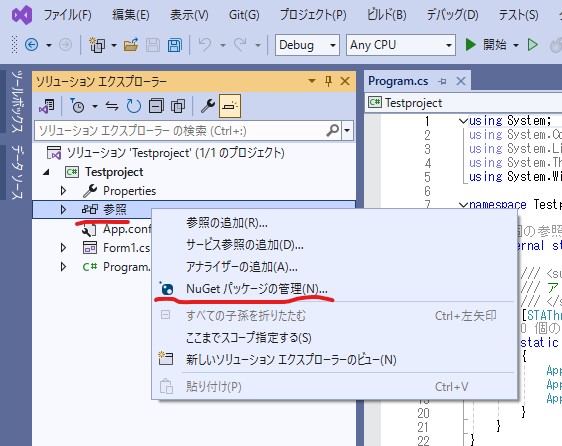Undo the last action icon

(x=205, y=45)
